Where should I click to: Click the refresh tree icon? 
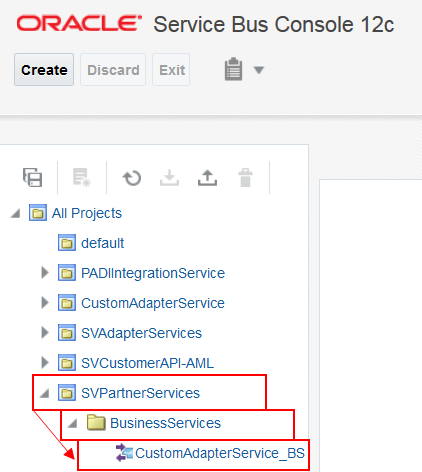coord(132,178)
